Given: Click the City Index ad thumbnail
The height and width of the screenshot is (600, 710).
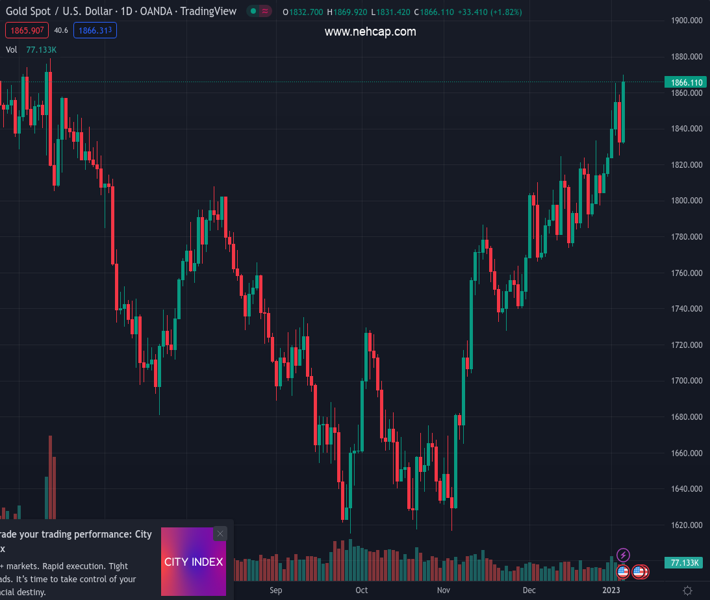Looking at the screenshot, I should 193,562.
